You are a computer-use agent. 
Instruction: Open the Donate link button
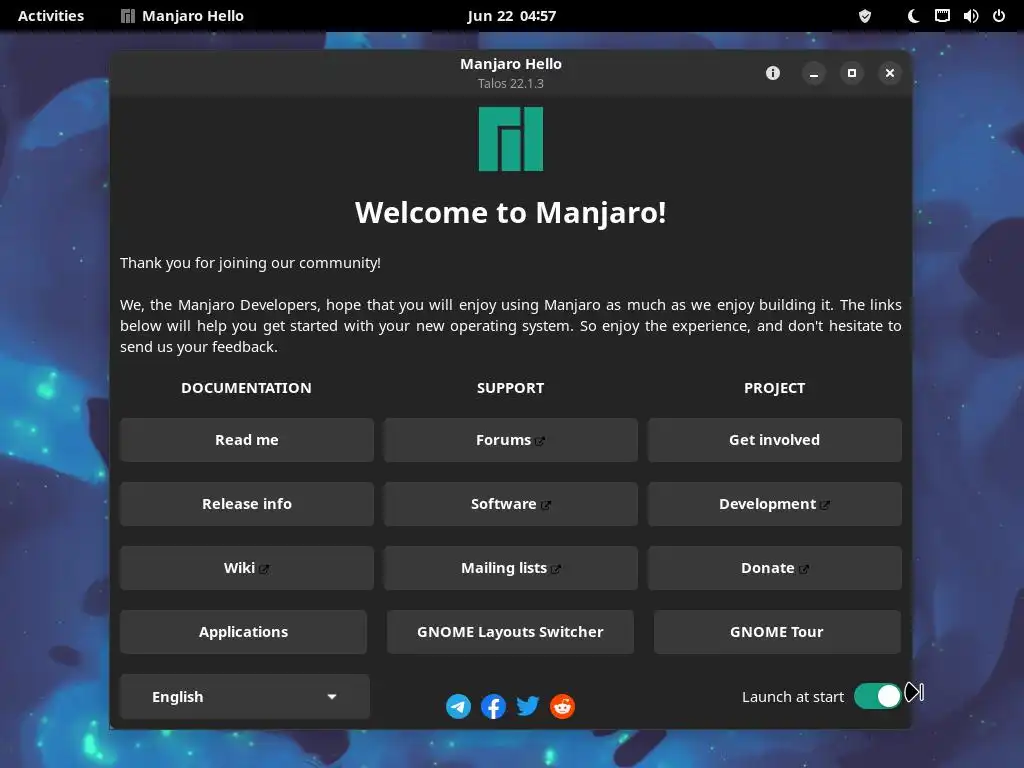pos(775,568)
